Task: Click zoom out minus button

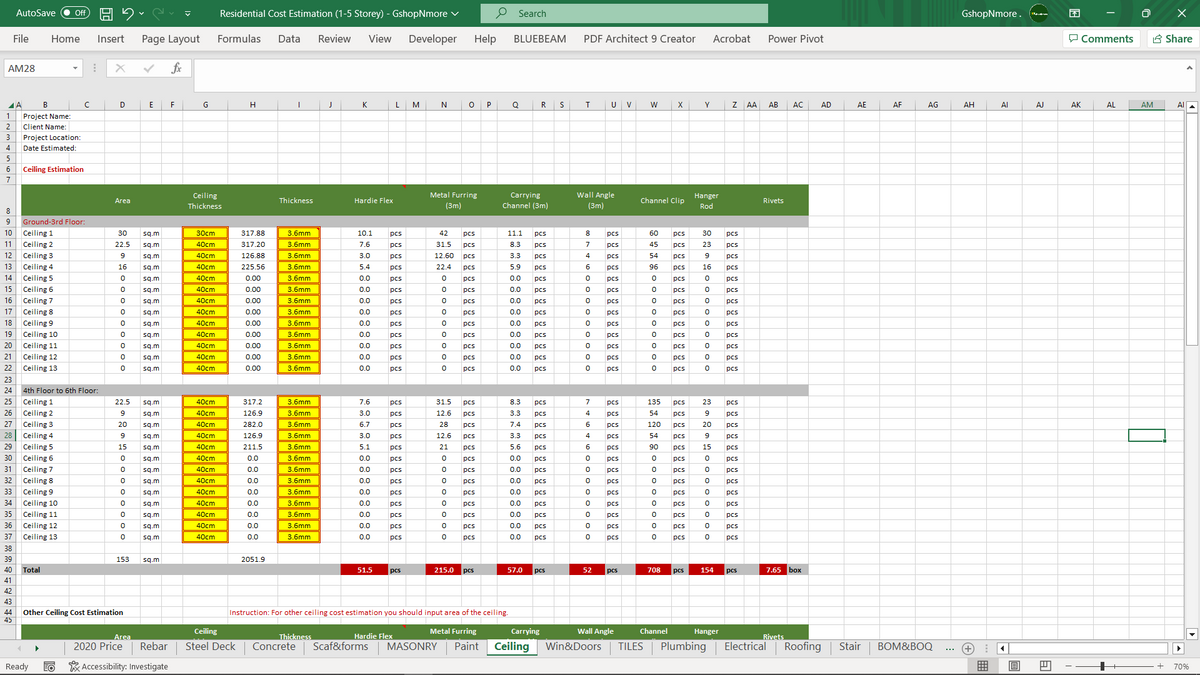Action: tap(1068, 666)
